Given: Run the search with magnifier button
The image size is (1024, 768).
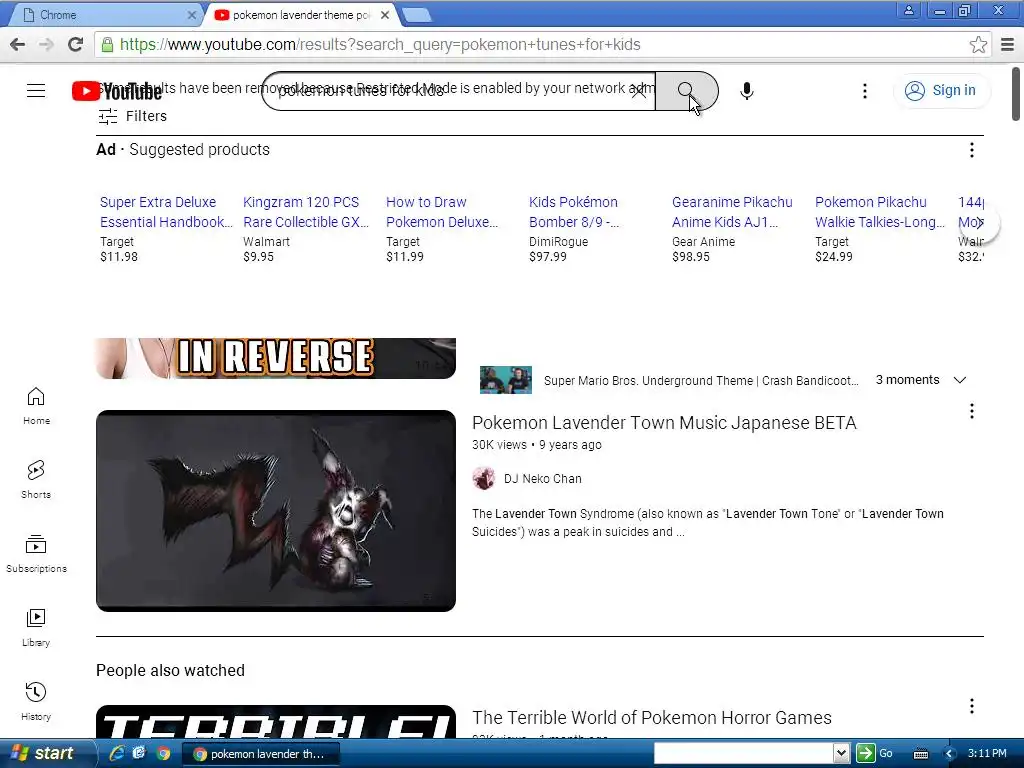Looking at the screenshot, I should pos(686,91).
